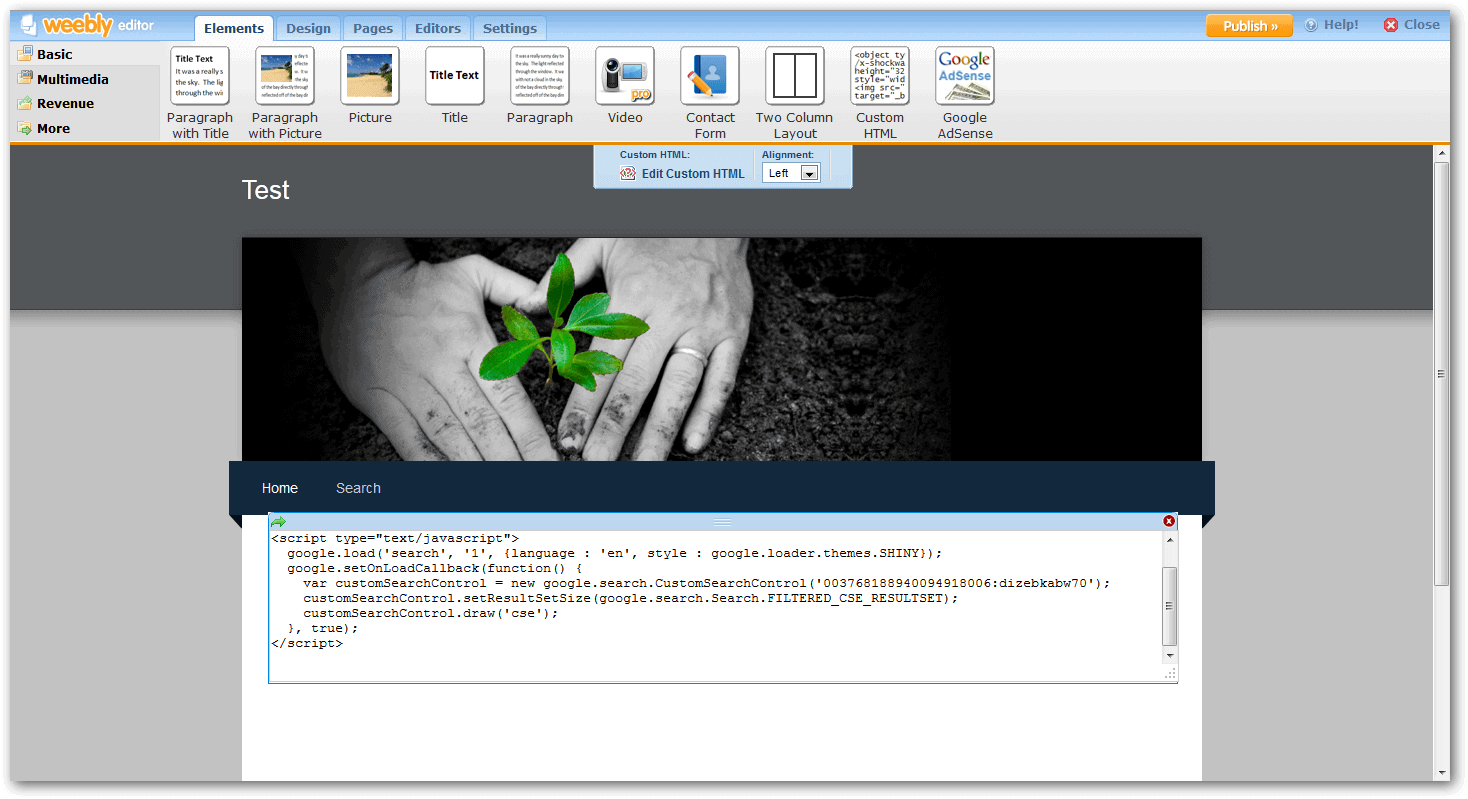Switch to the Settings tab

(510, 28)
